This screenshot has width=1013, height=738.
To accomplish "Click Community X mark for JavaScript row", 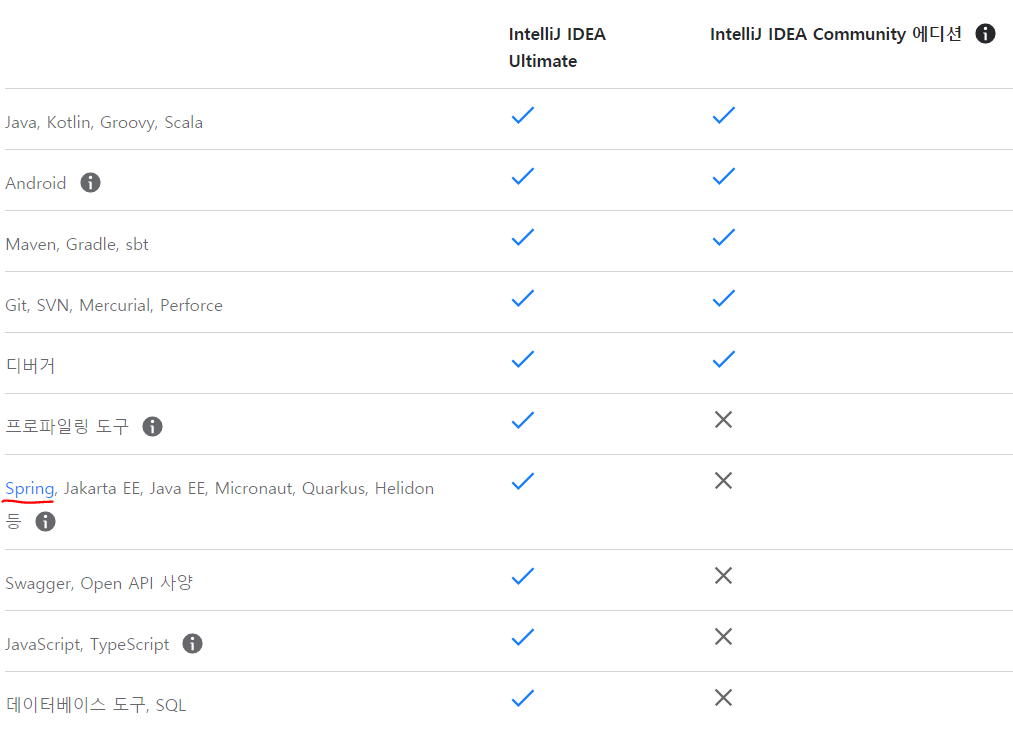I will tap(723, 636).
